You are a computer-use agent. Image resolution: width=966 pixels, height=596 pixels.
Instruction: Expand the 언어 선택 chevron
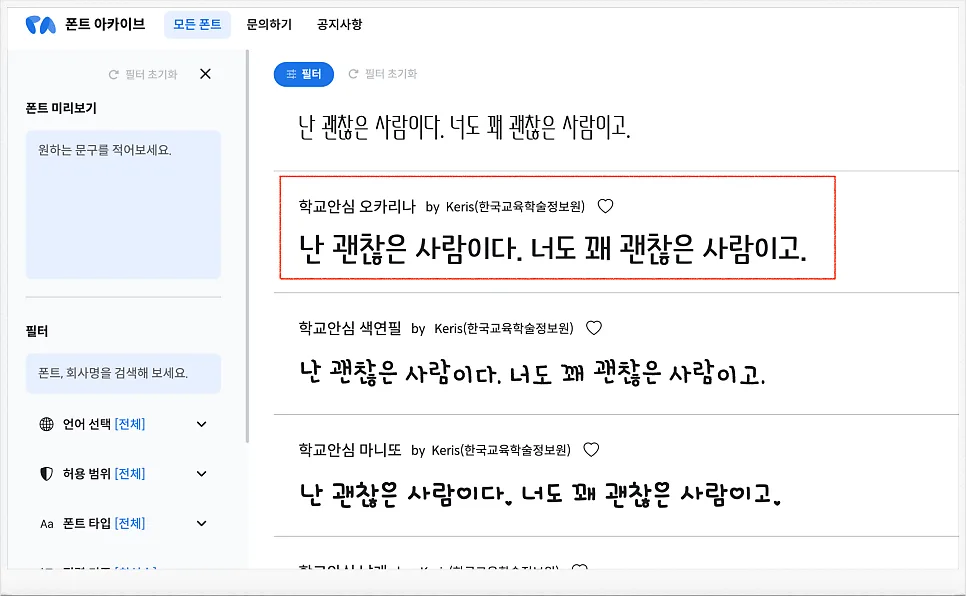[201, 424]
